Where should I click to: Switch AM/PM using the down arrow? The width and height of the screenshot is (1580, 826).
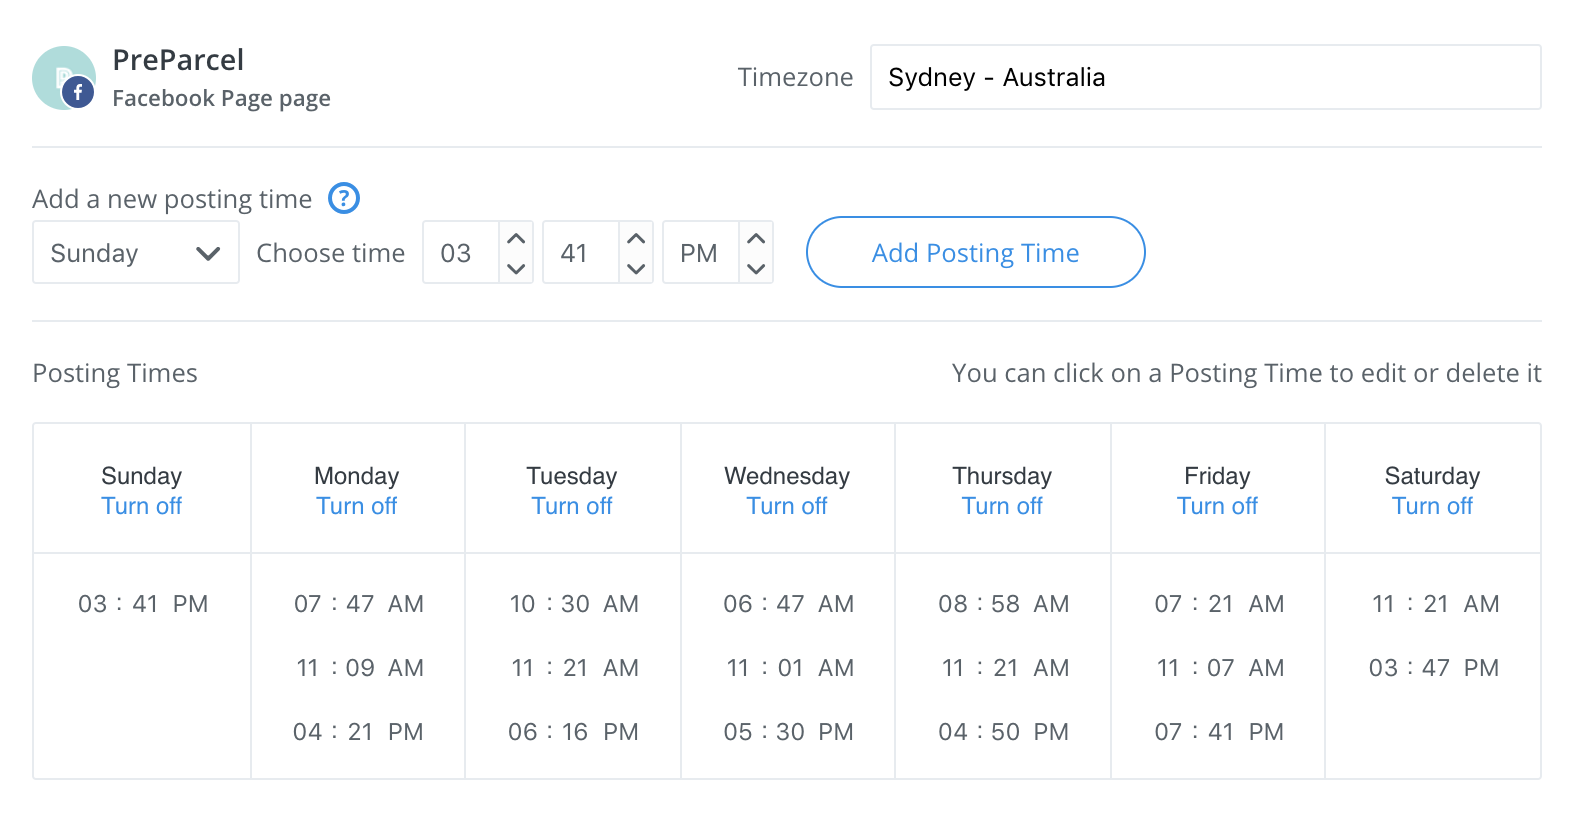pyautogui.click(x=756, y=268)
